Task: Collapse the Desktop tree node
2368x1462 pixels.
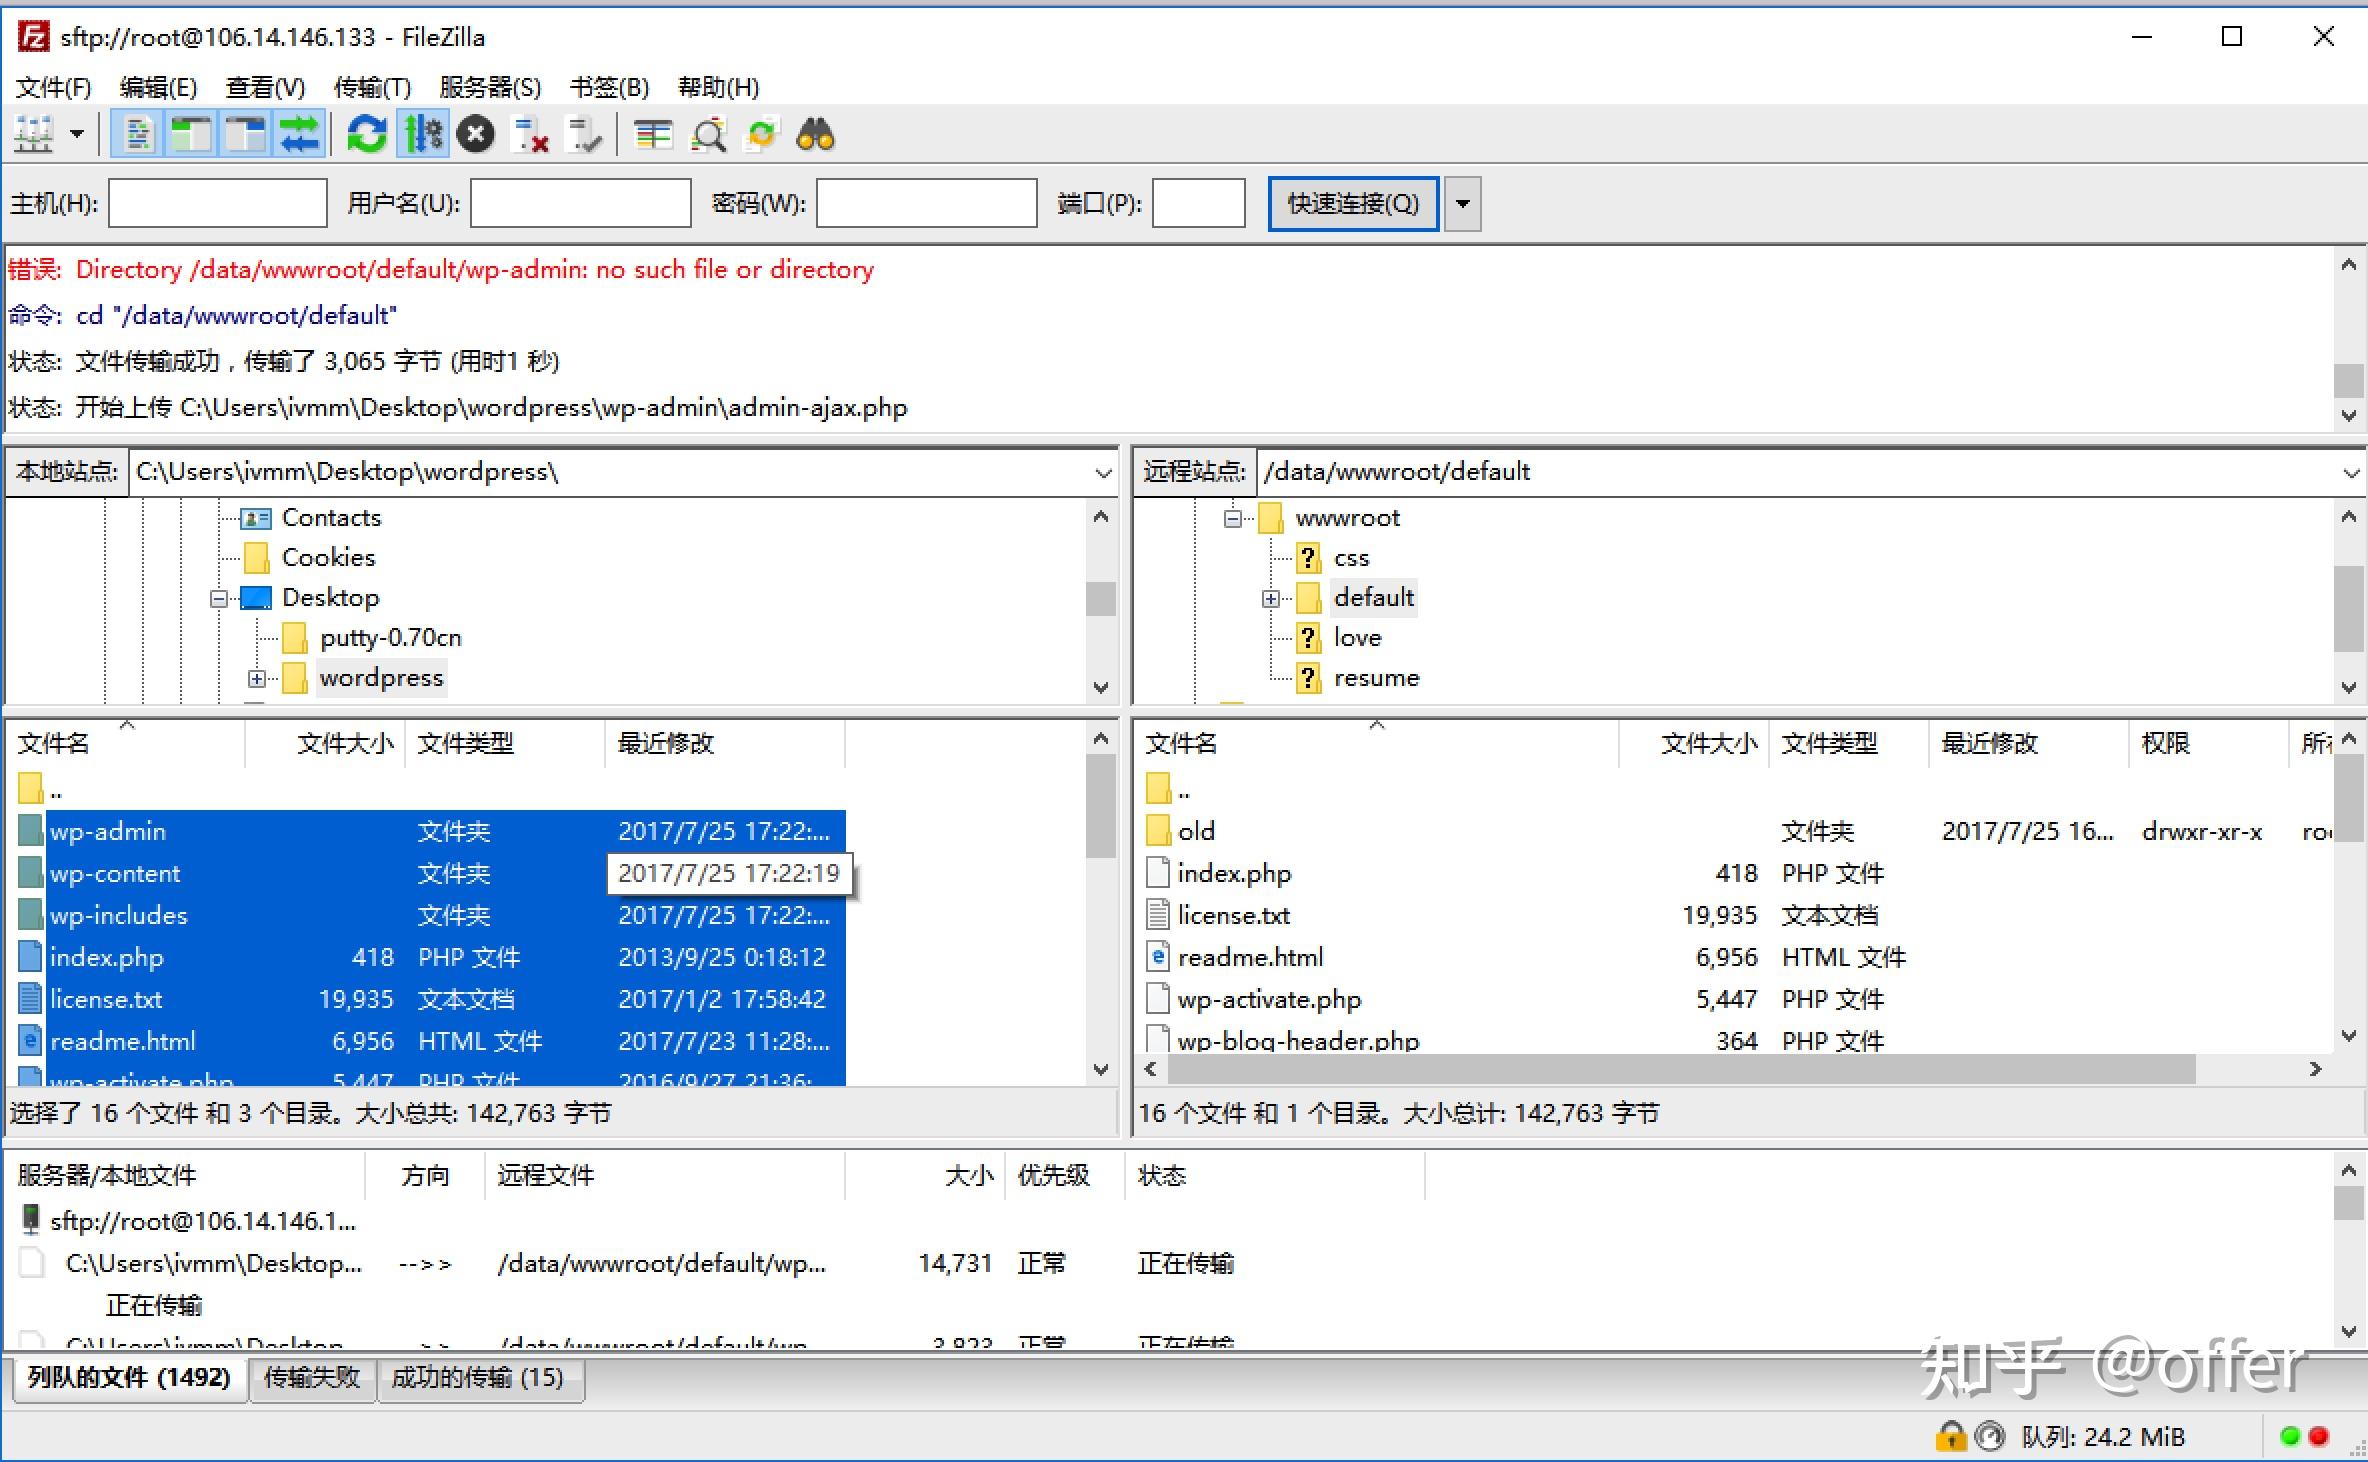Action: tap(218, 599)
